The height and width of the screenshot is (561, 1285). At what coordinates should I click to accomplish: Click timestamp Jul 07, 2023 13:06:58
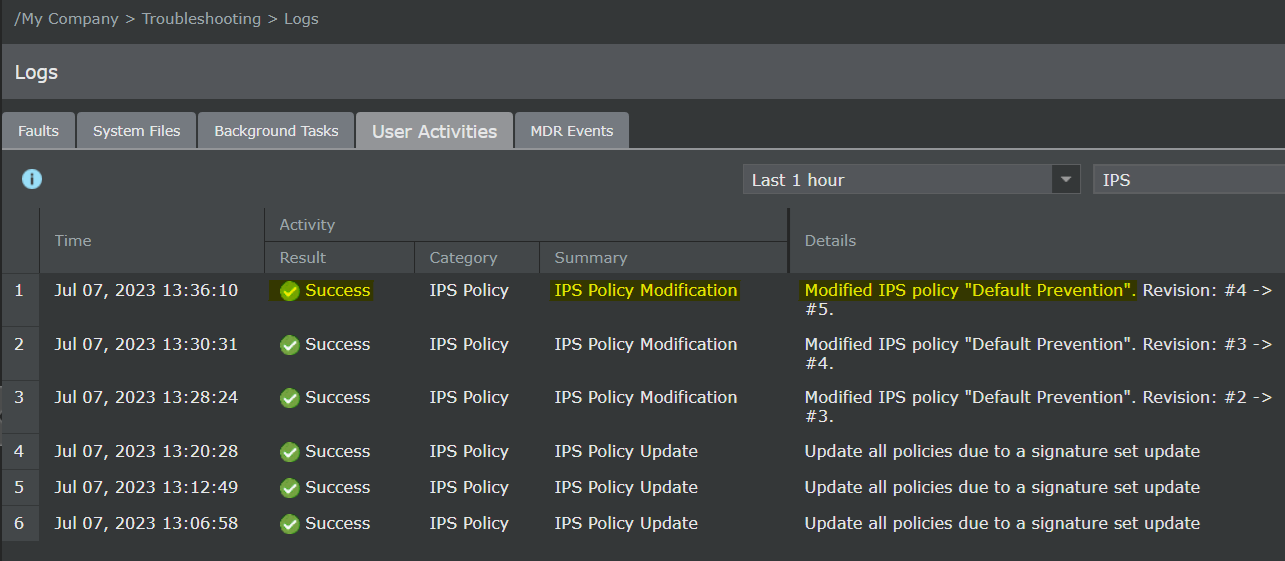(146, 523)
